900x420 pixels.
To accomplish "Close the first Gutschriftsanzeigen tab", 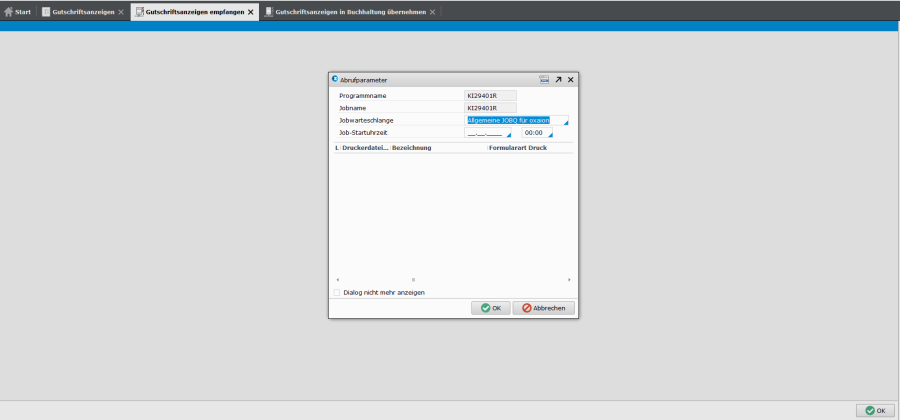I will tap(121, 12).
